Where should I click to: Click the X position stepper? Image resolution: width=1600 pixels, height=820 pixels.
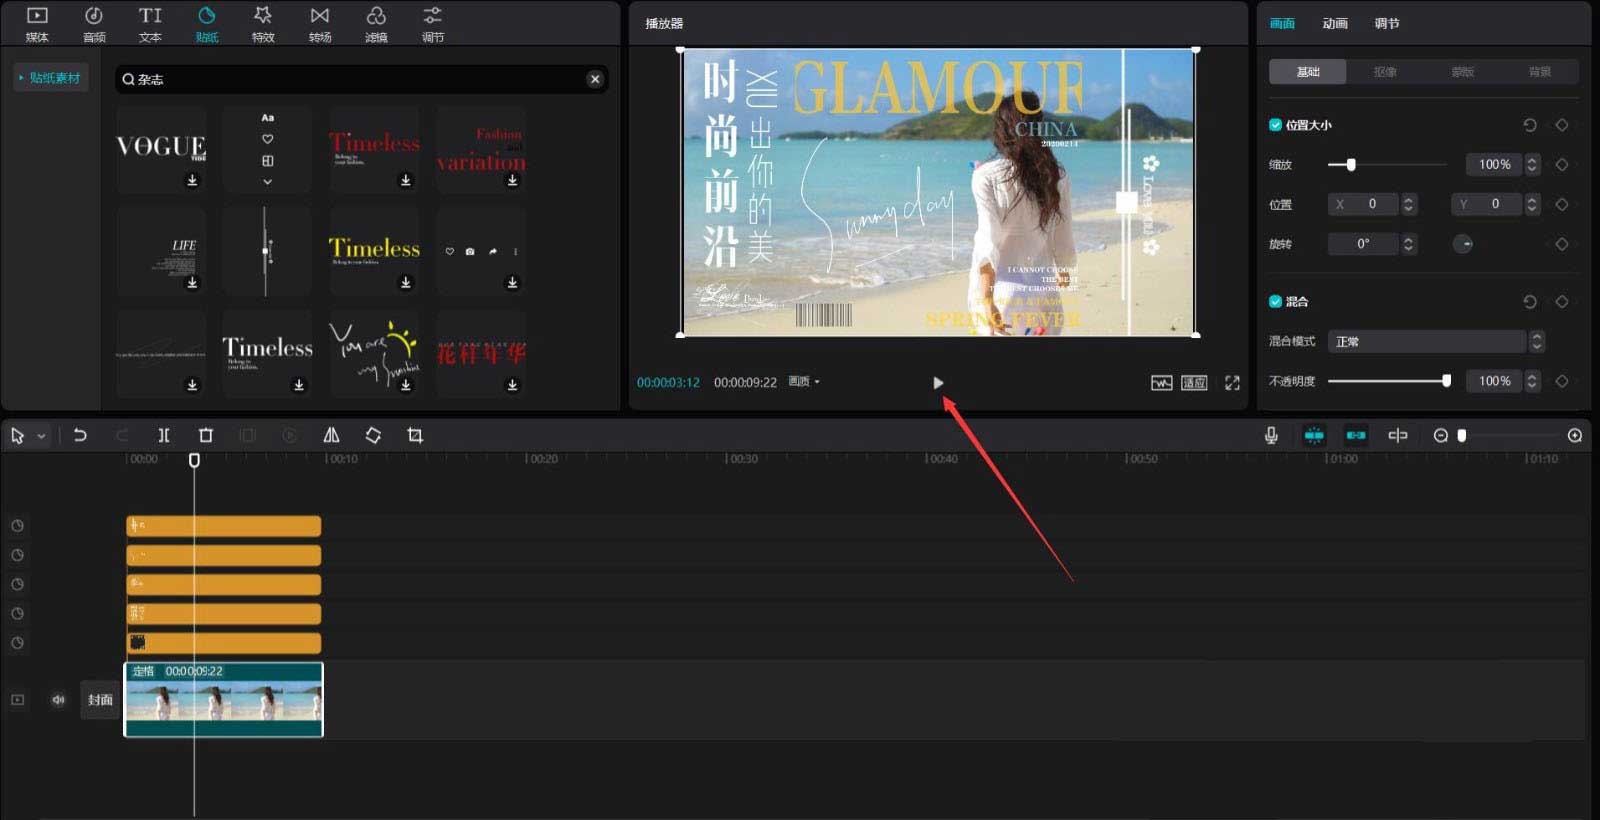pyautogui.click(x=1409, y=204)
